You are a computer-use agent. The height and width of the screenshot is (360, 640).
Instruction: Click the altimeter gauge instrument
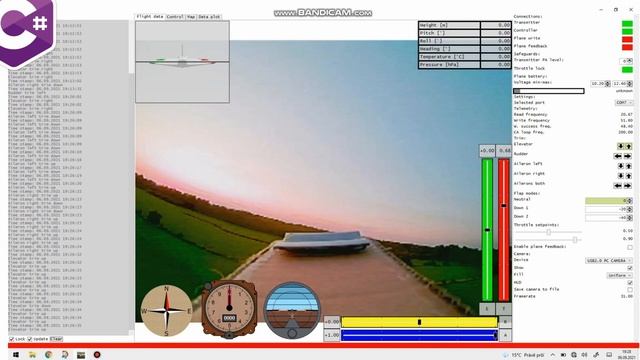pos(229,309)
